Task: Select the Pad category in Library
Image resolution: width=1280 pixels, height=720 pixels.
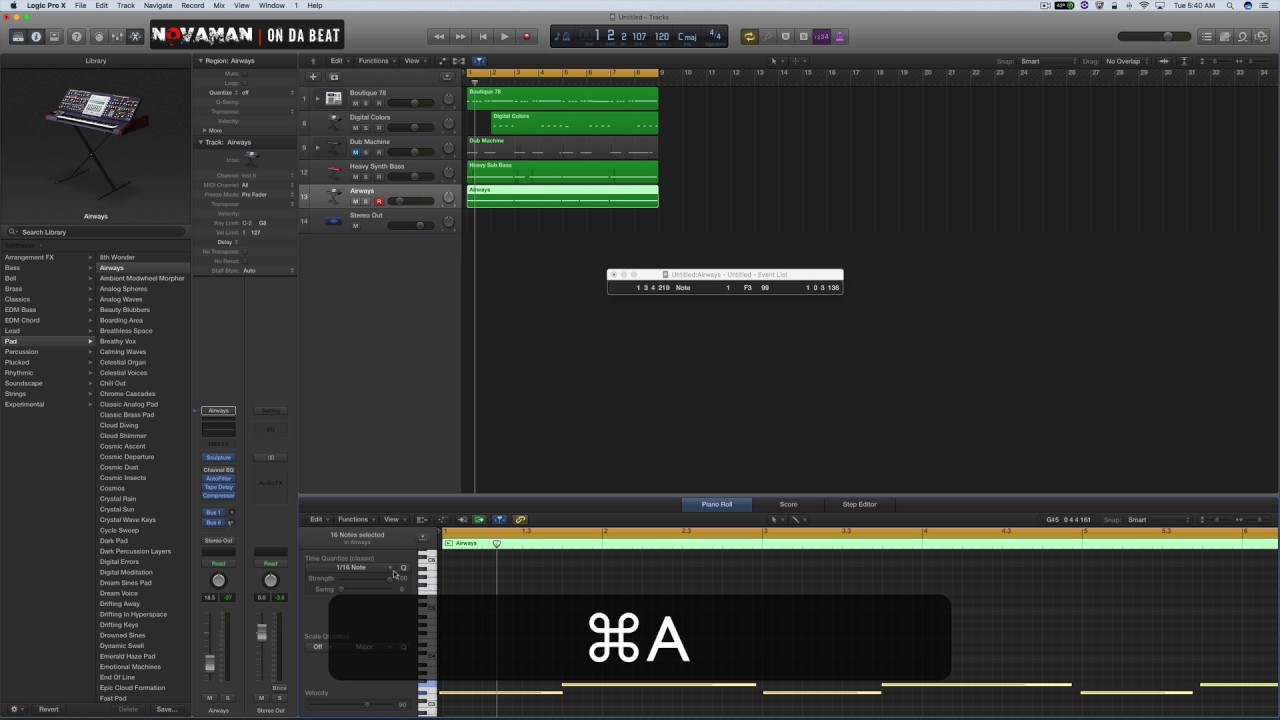Action: point(47,341)
